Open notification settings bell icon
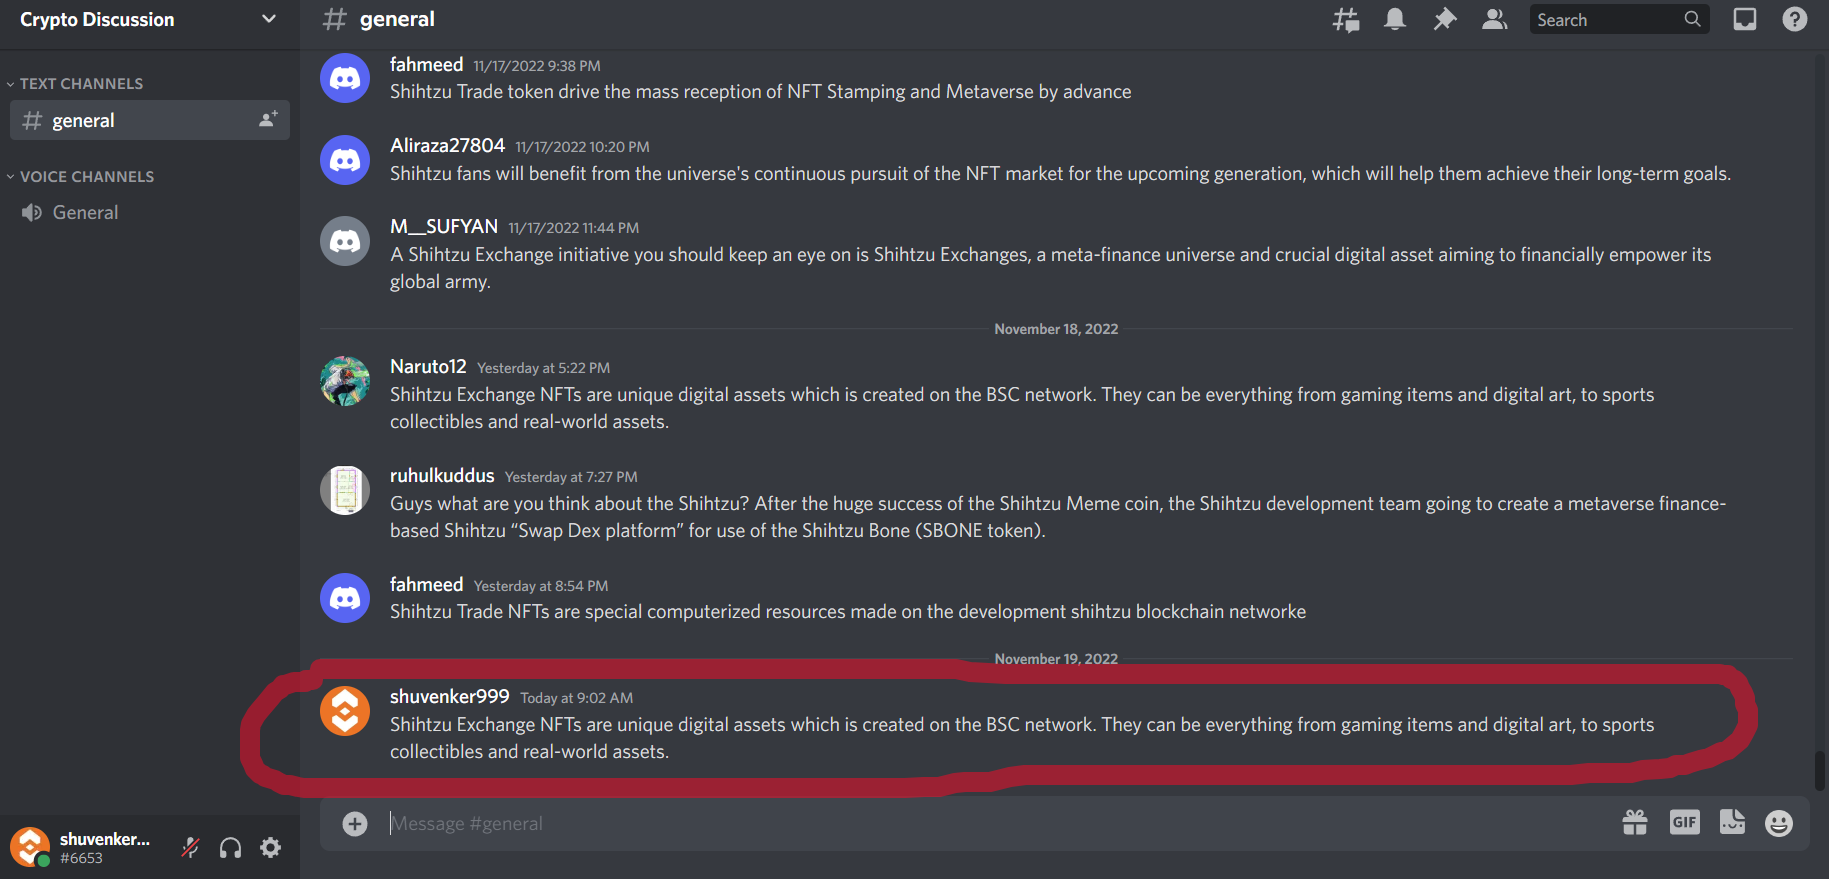Viewport: 1829px width, 879px height. [1395, 19]
